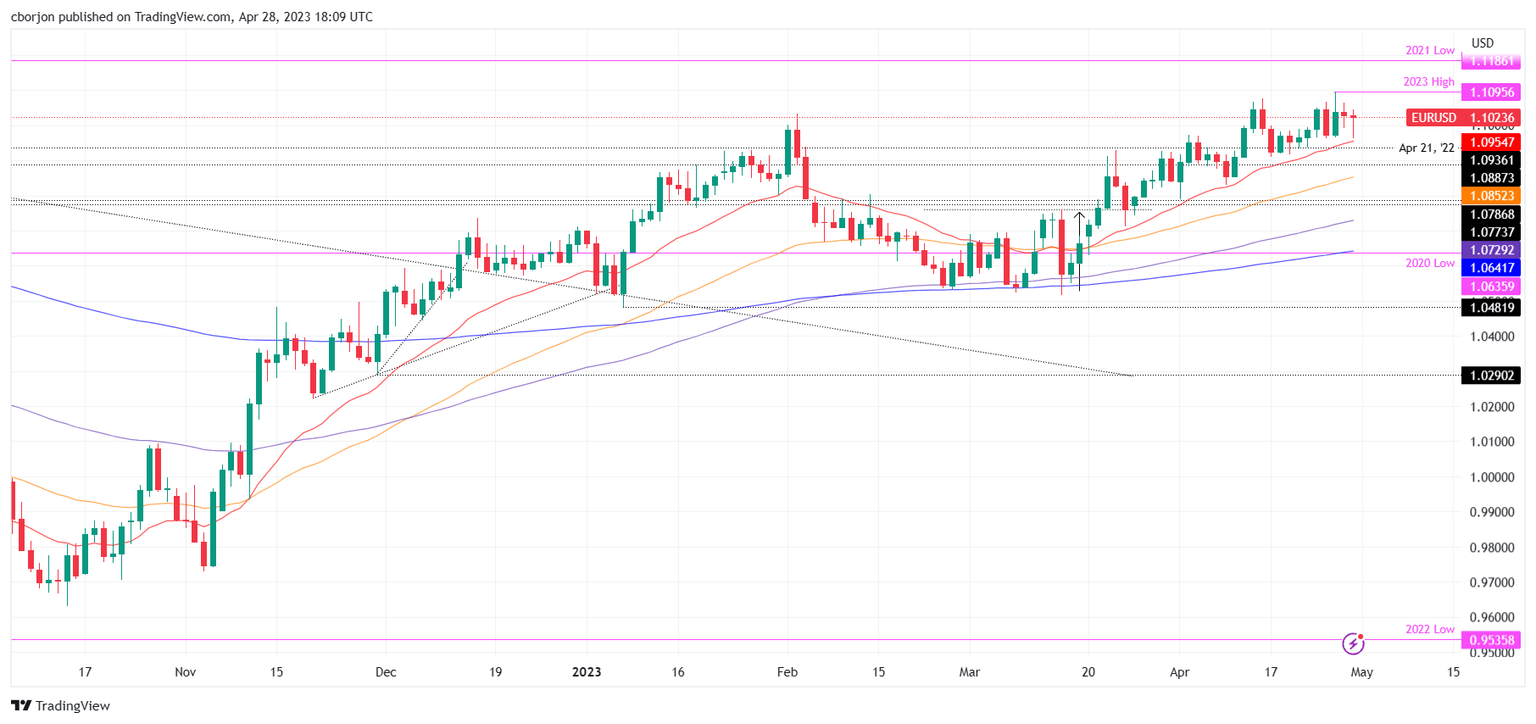
Task: Click the magenta 2021 Low price label 1.11861
Action: pos(1491,61)
